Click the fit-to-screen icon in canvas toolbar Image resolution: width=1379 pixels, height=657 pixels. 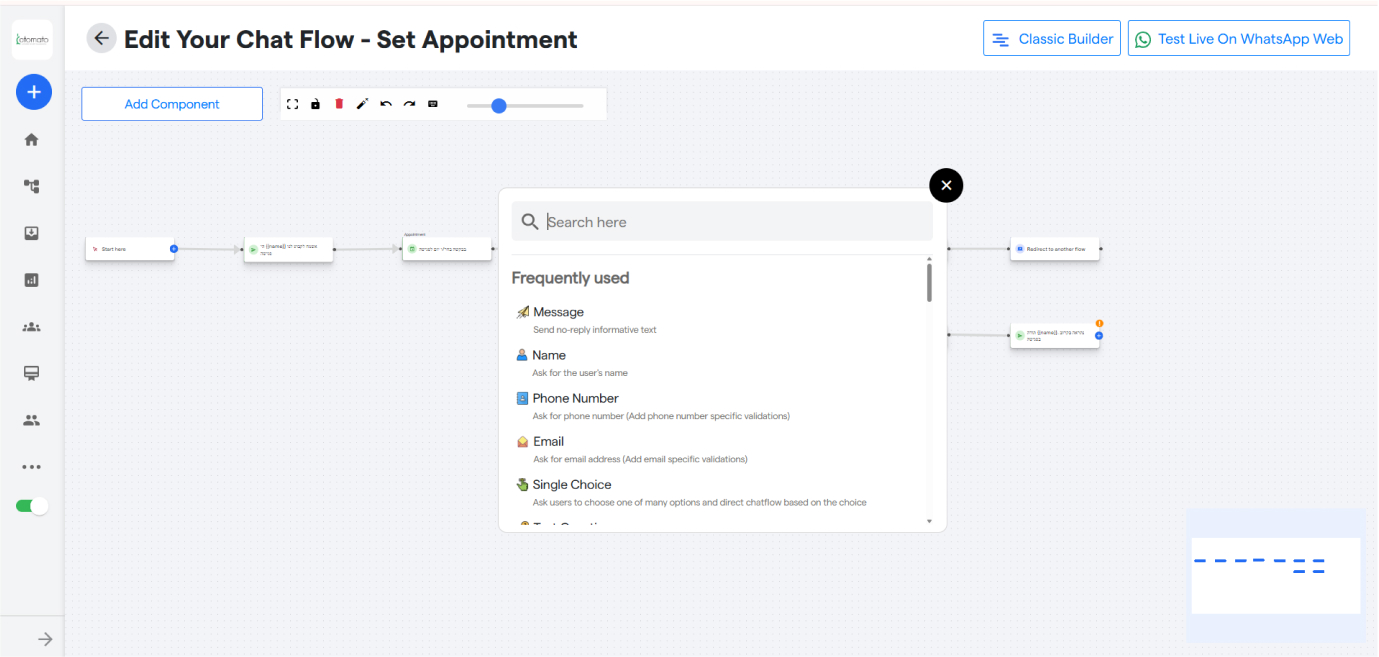tap(293, 104)
